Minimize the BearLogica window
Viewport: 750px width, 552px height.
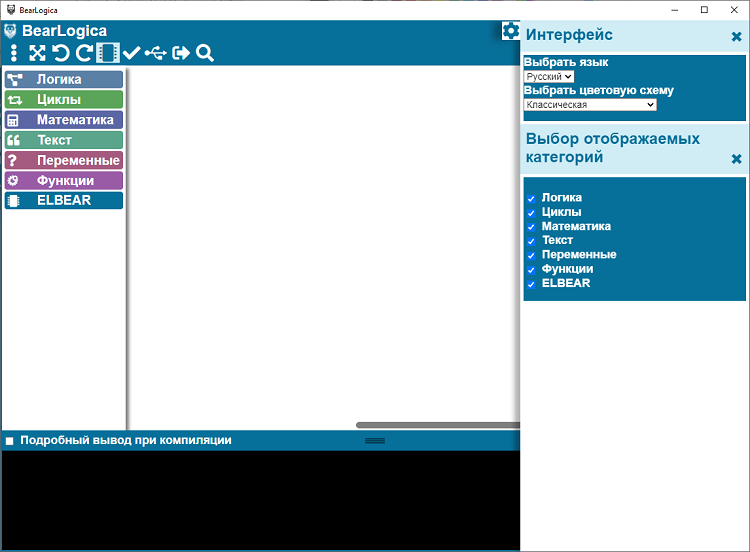674,10
